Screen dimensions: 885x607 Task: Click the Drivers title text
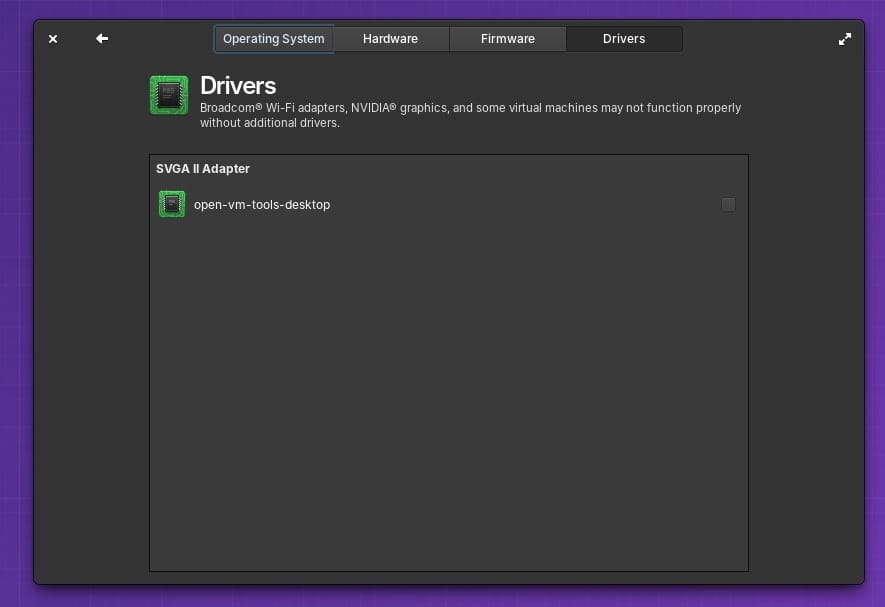[238, 86]
